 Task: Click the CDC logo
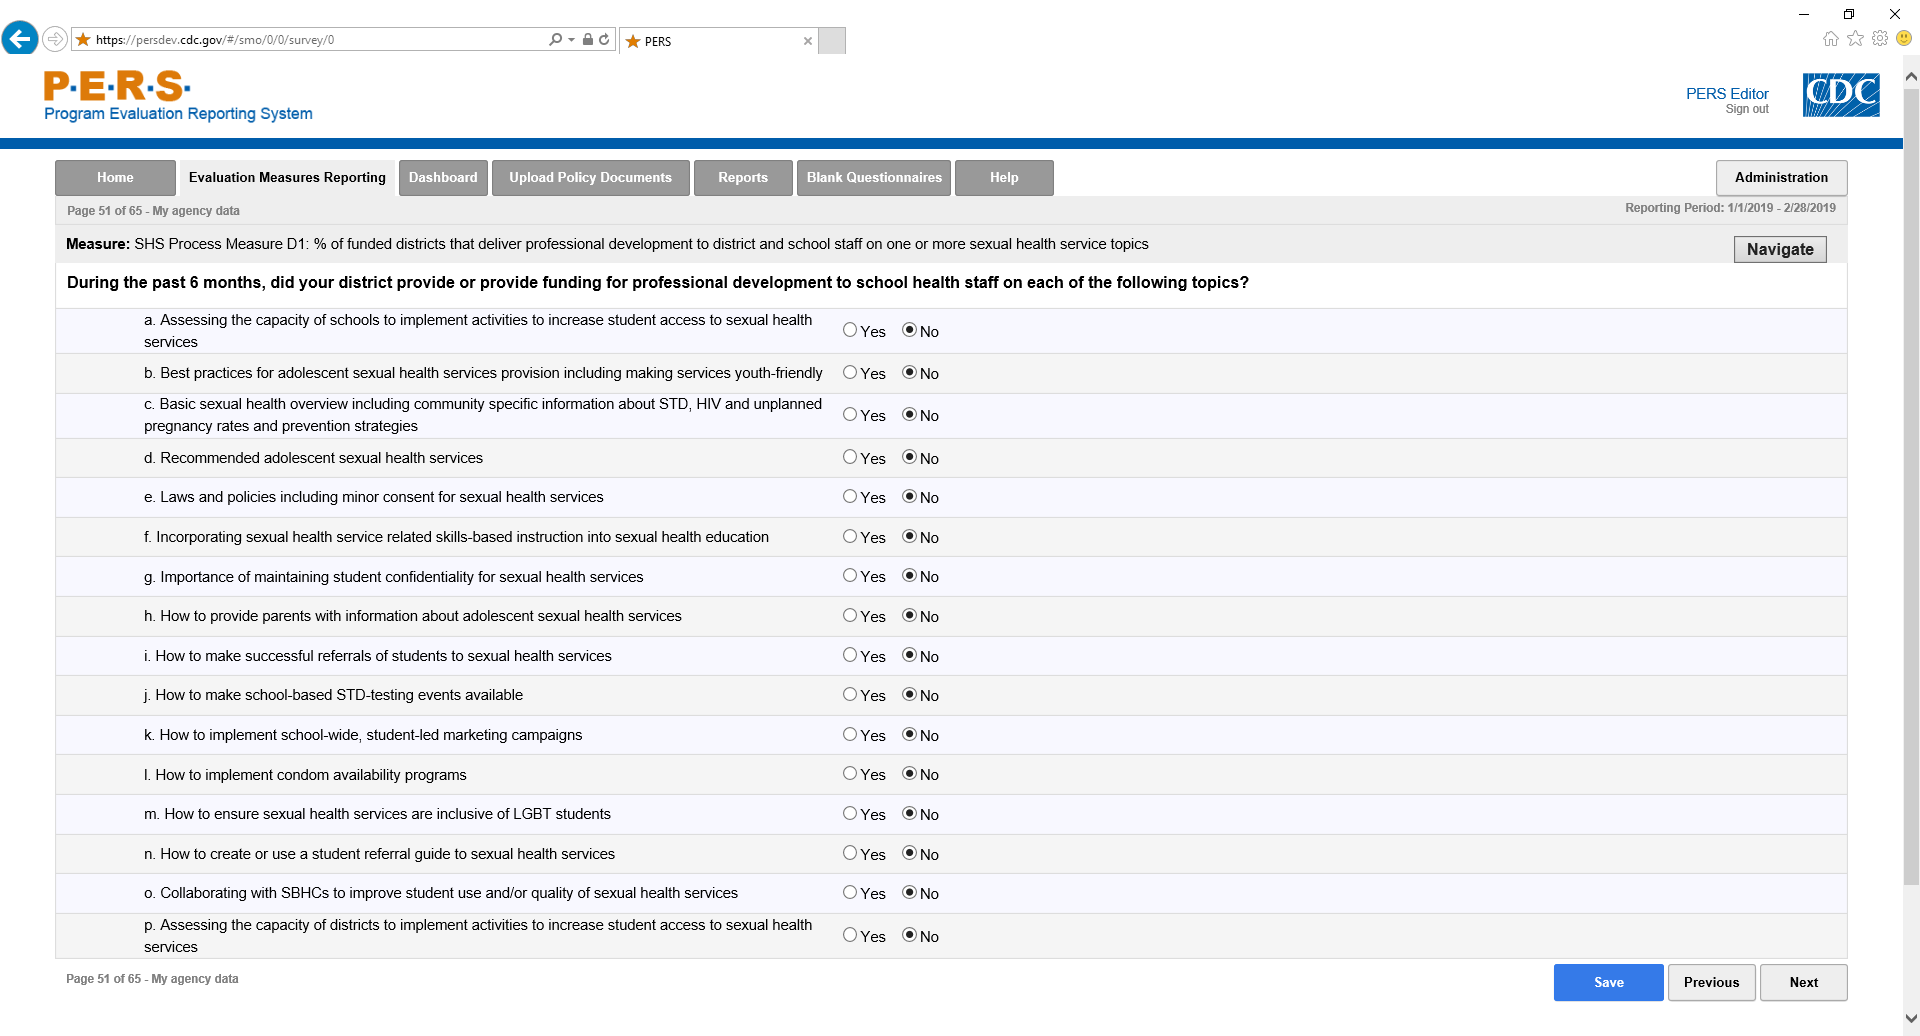[x=1840, y=95]
